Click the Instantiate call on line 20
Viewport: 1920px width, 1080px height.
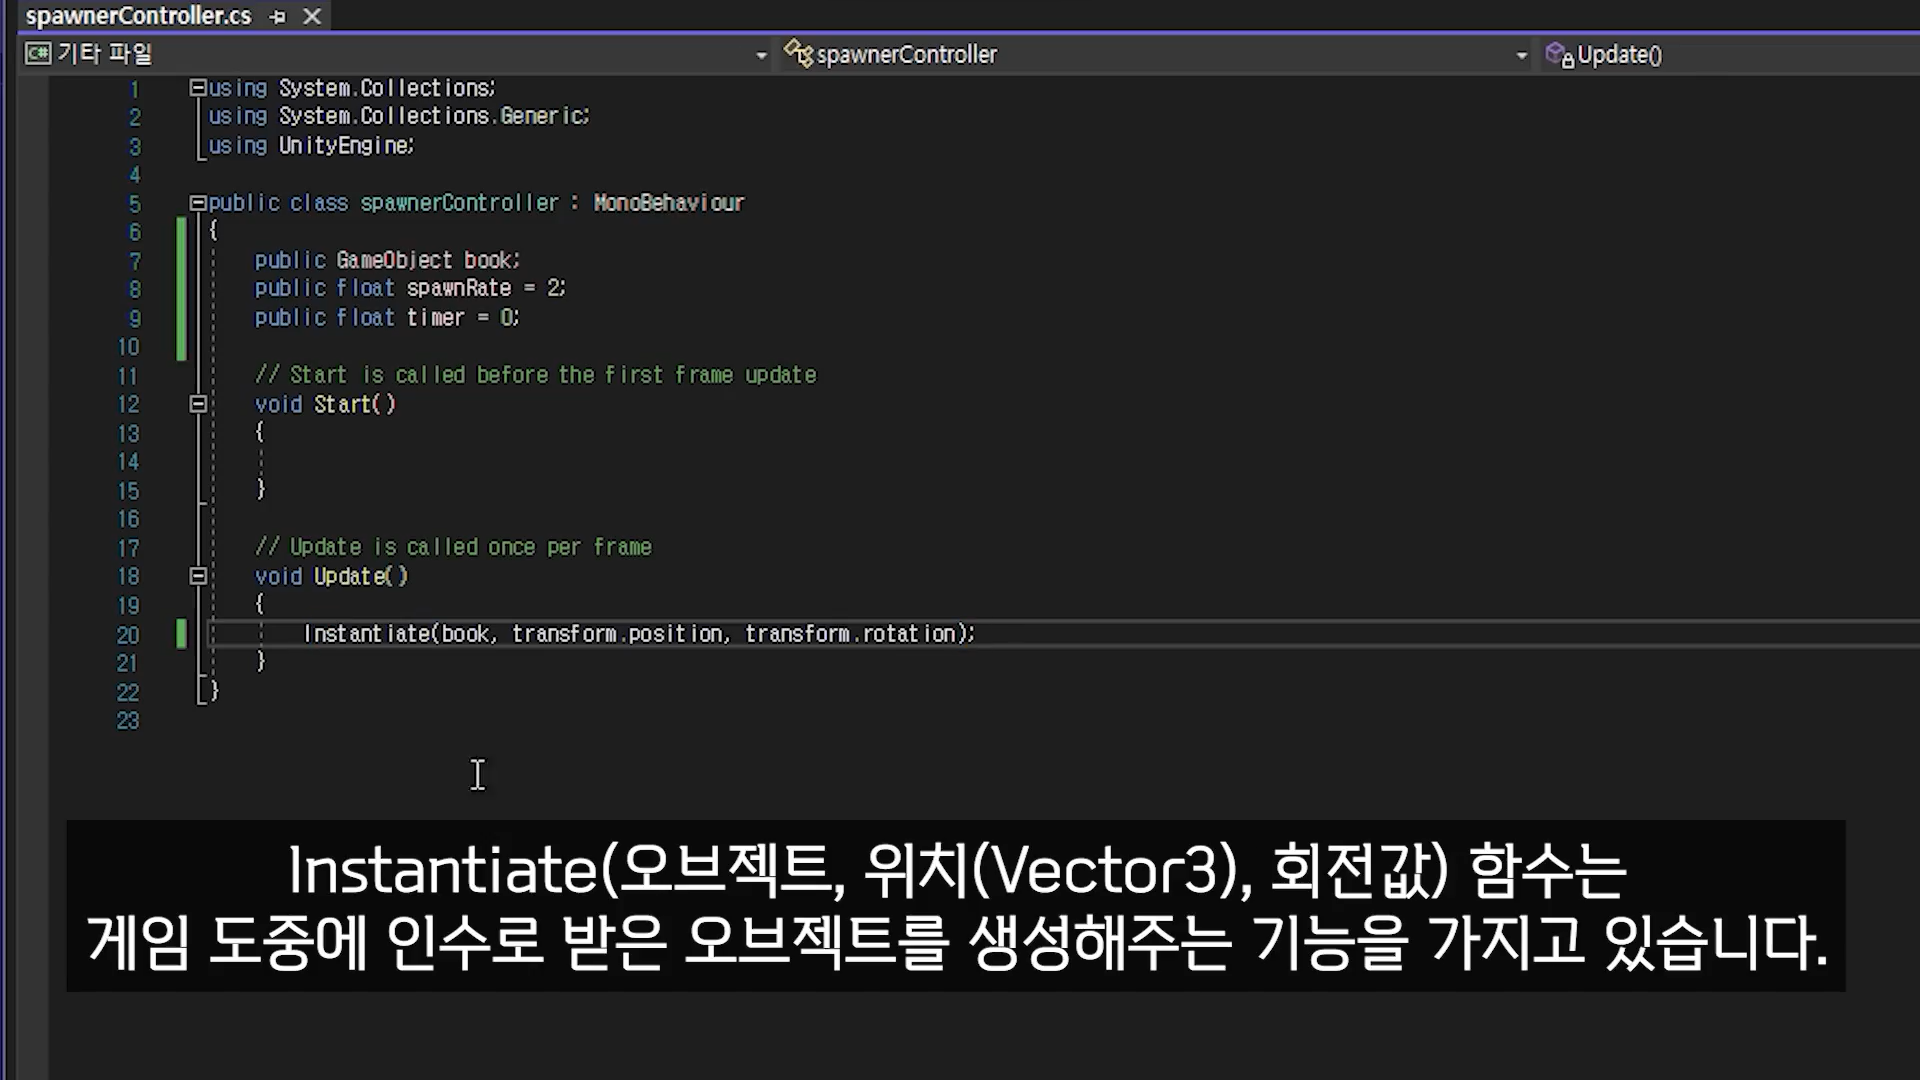(x=366, y=634)
